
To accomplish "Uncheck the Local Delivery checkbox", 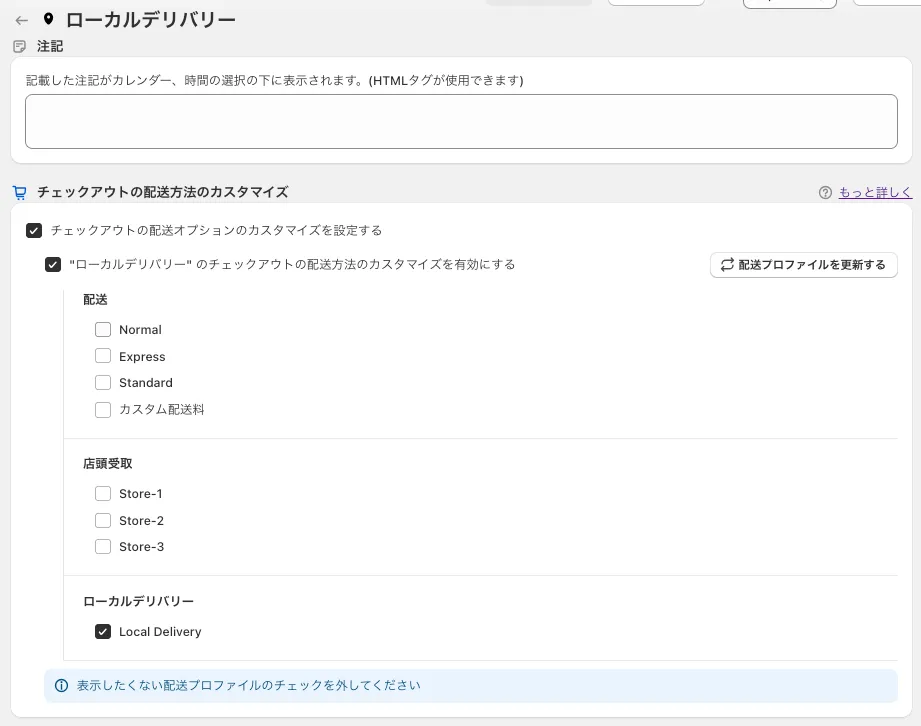I will (103, 632).
